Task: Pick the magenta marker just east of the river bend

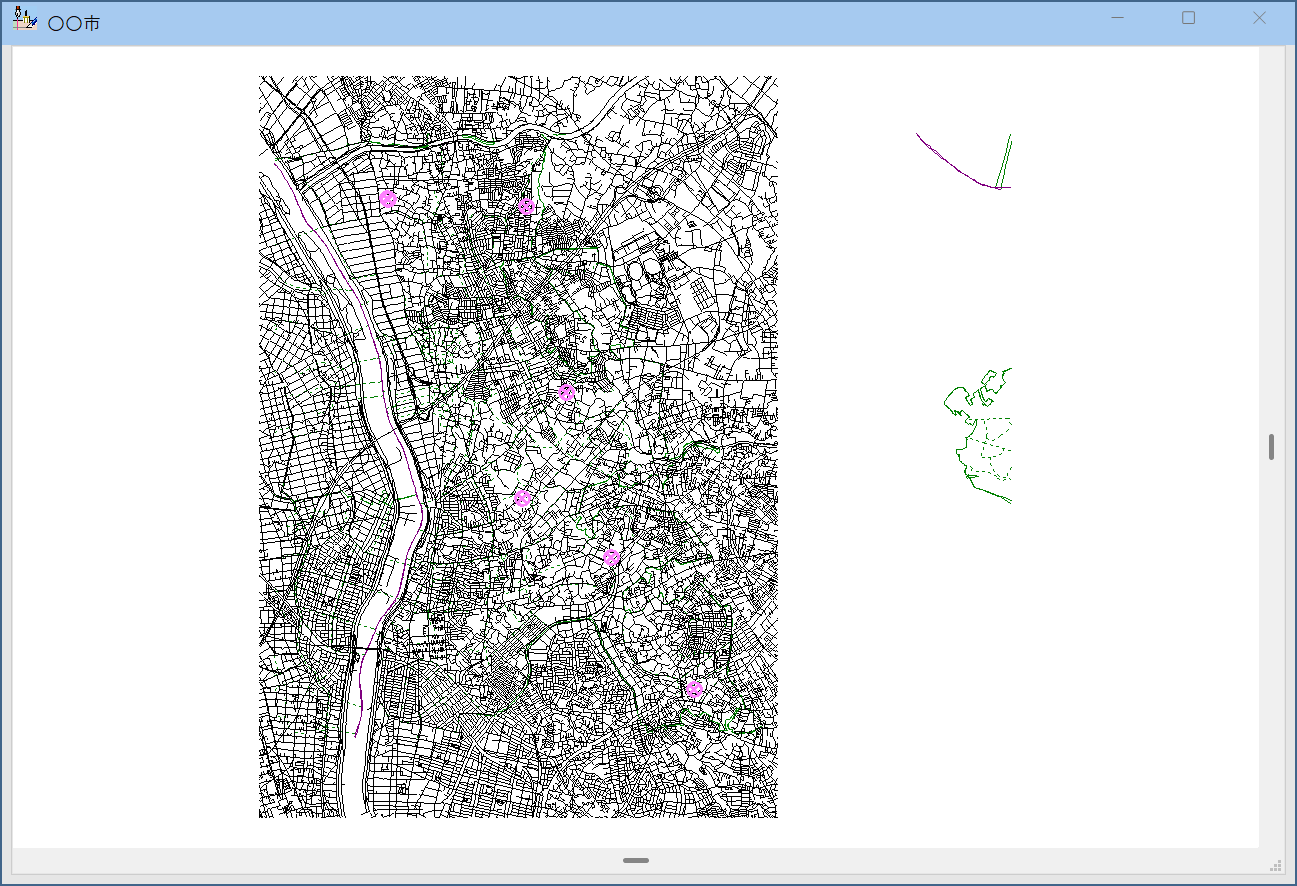Action: 522,498
